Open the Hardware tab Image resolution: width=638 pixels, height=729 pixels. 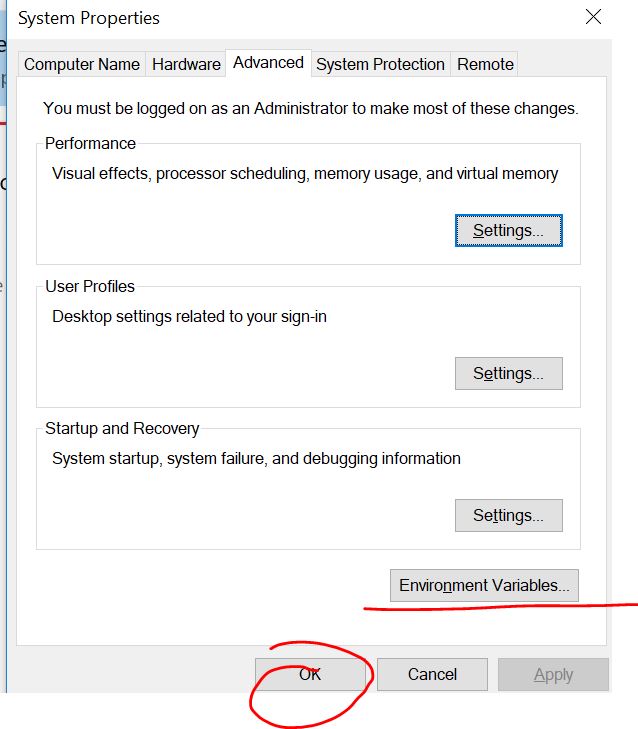186,64
